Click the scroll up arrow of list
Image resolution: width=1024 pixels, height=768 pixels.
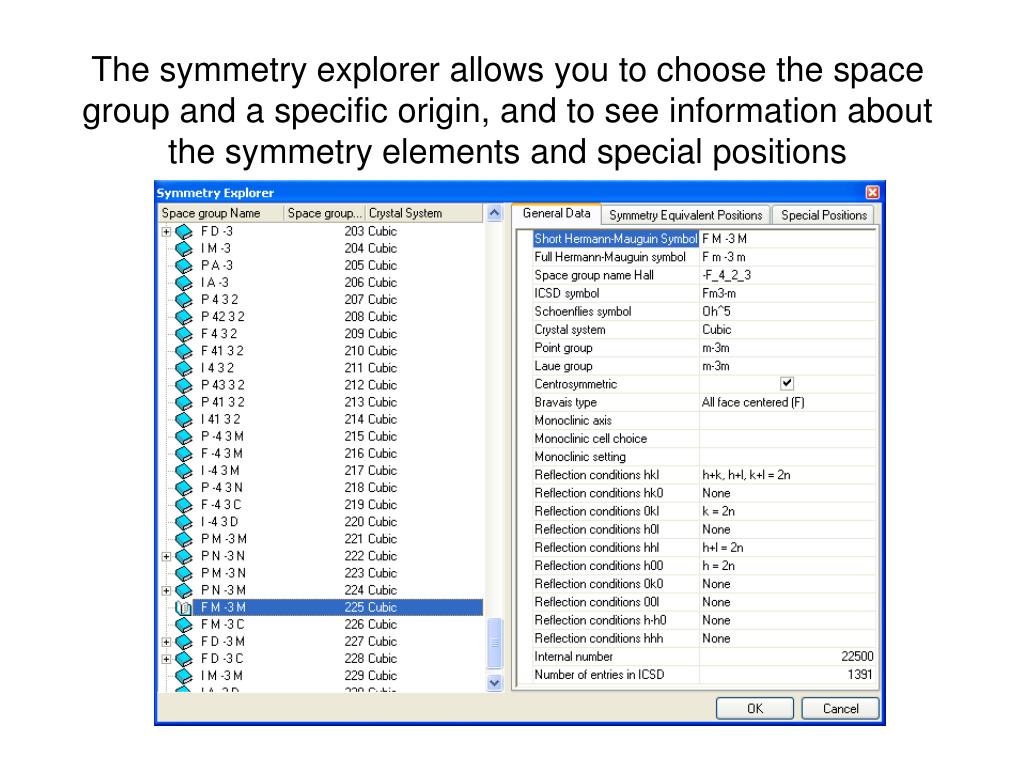(494, 213)
